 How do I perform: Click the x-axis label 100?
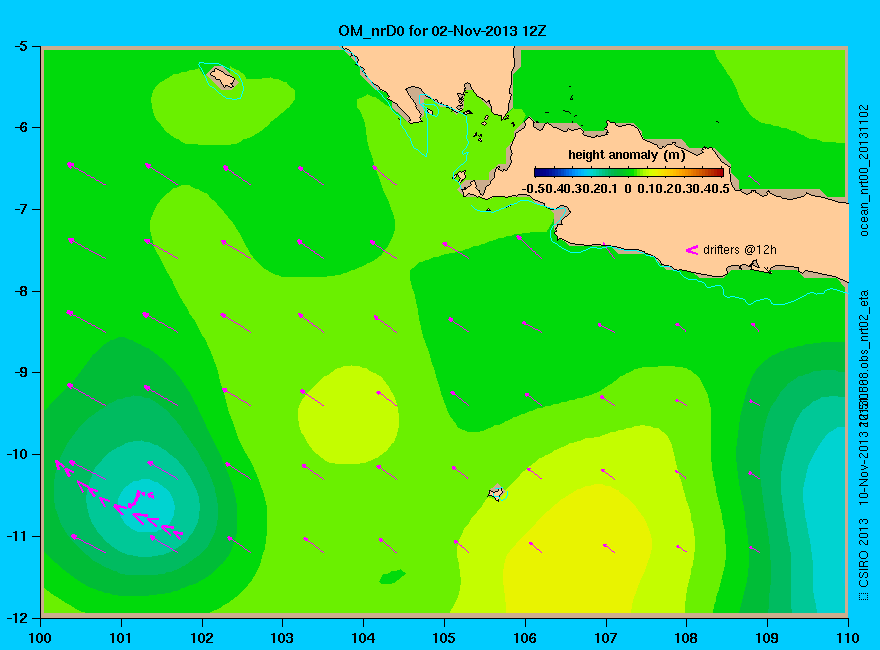click(40, 638)
